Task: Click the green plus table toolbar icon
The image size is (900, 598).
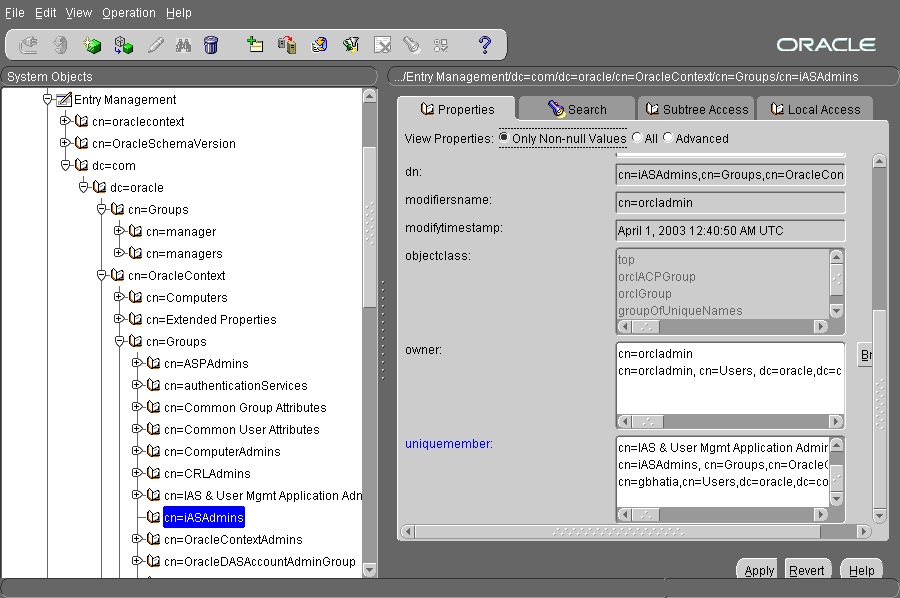Action: point(255,45)
